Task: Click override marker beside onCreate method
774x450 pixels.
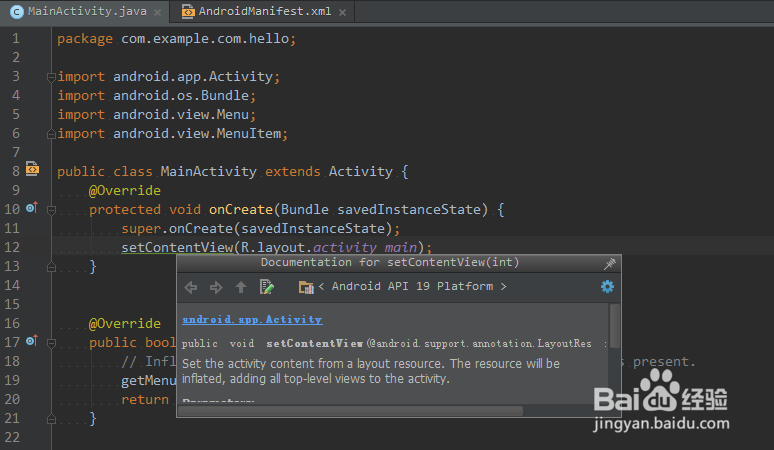Action: pyautogui.click(x=31, y=208)
